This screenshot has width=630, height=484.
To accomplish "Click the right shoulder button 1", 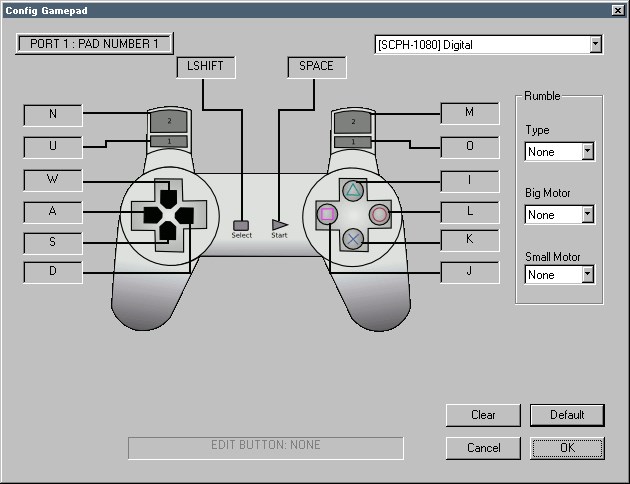I will point(353,142).
